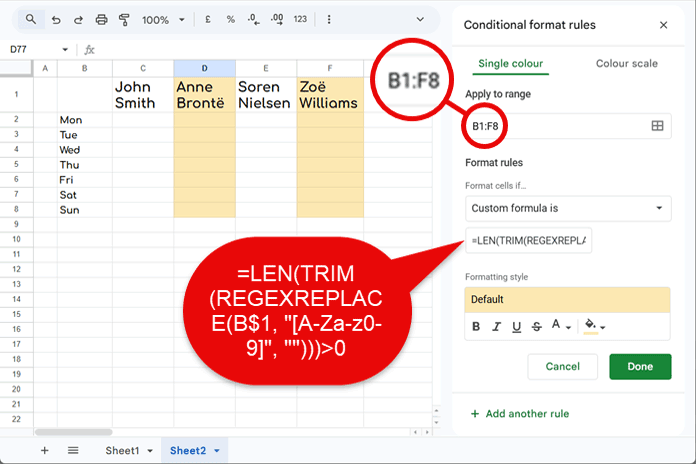
Task: Open the search menus magnifier icon
Action: click(31, 20)
